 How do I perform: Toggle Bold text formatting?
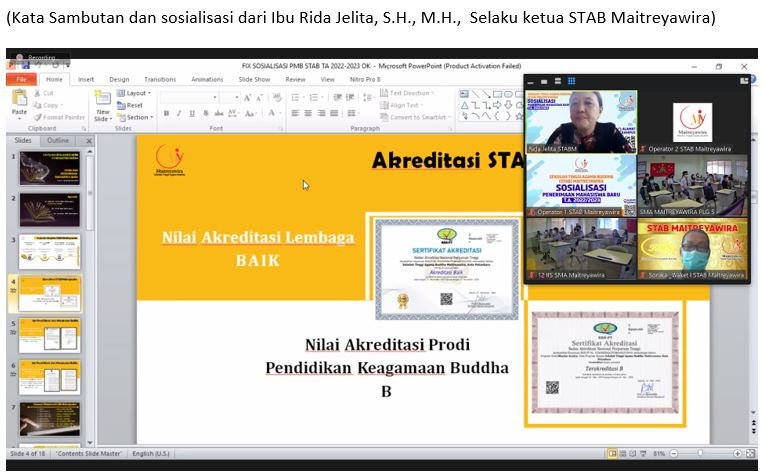click(x=165, y=114)
